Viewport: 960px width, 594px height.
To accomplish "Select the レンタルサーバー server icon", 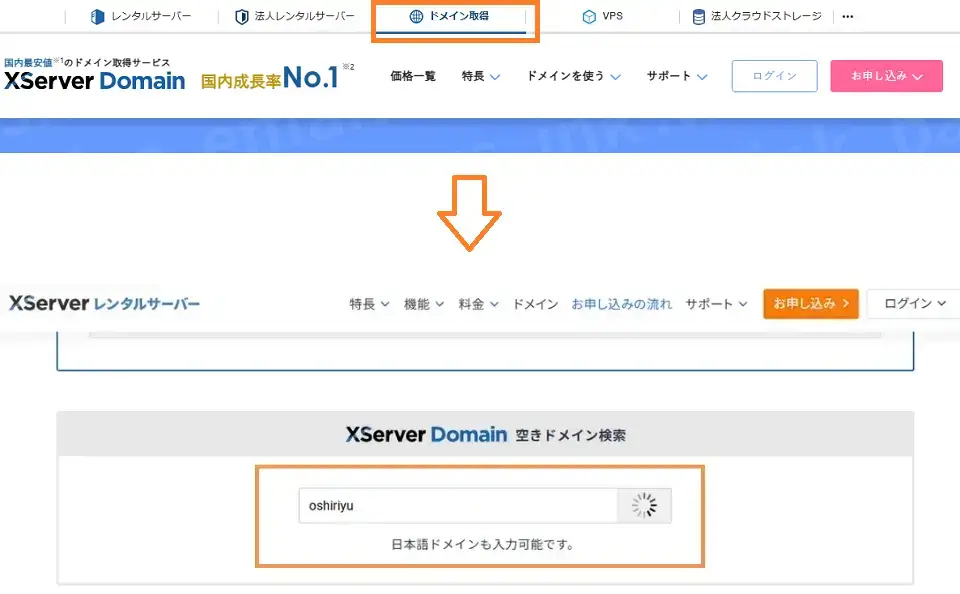I will [96, 15].
